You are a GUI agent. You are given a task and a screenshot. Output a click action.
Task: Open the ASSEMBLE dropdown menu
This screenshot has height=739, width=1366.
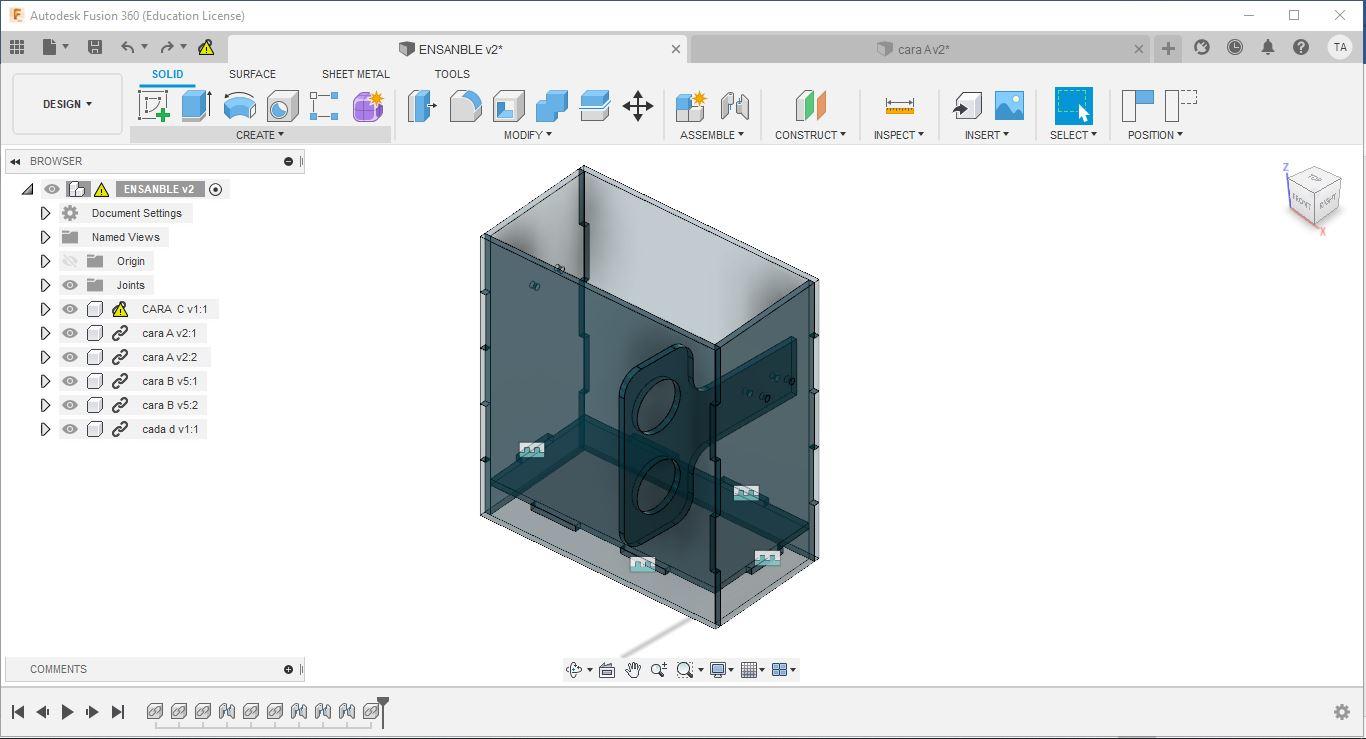[x=712, y=135]
